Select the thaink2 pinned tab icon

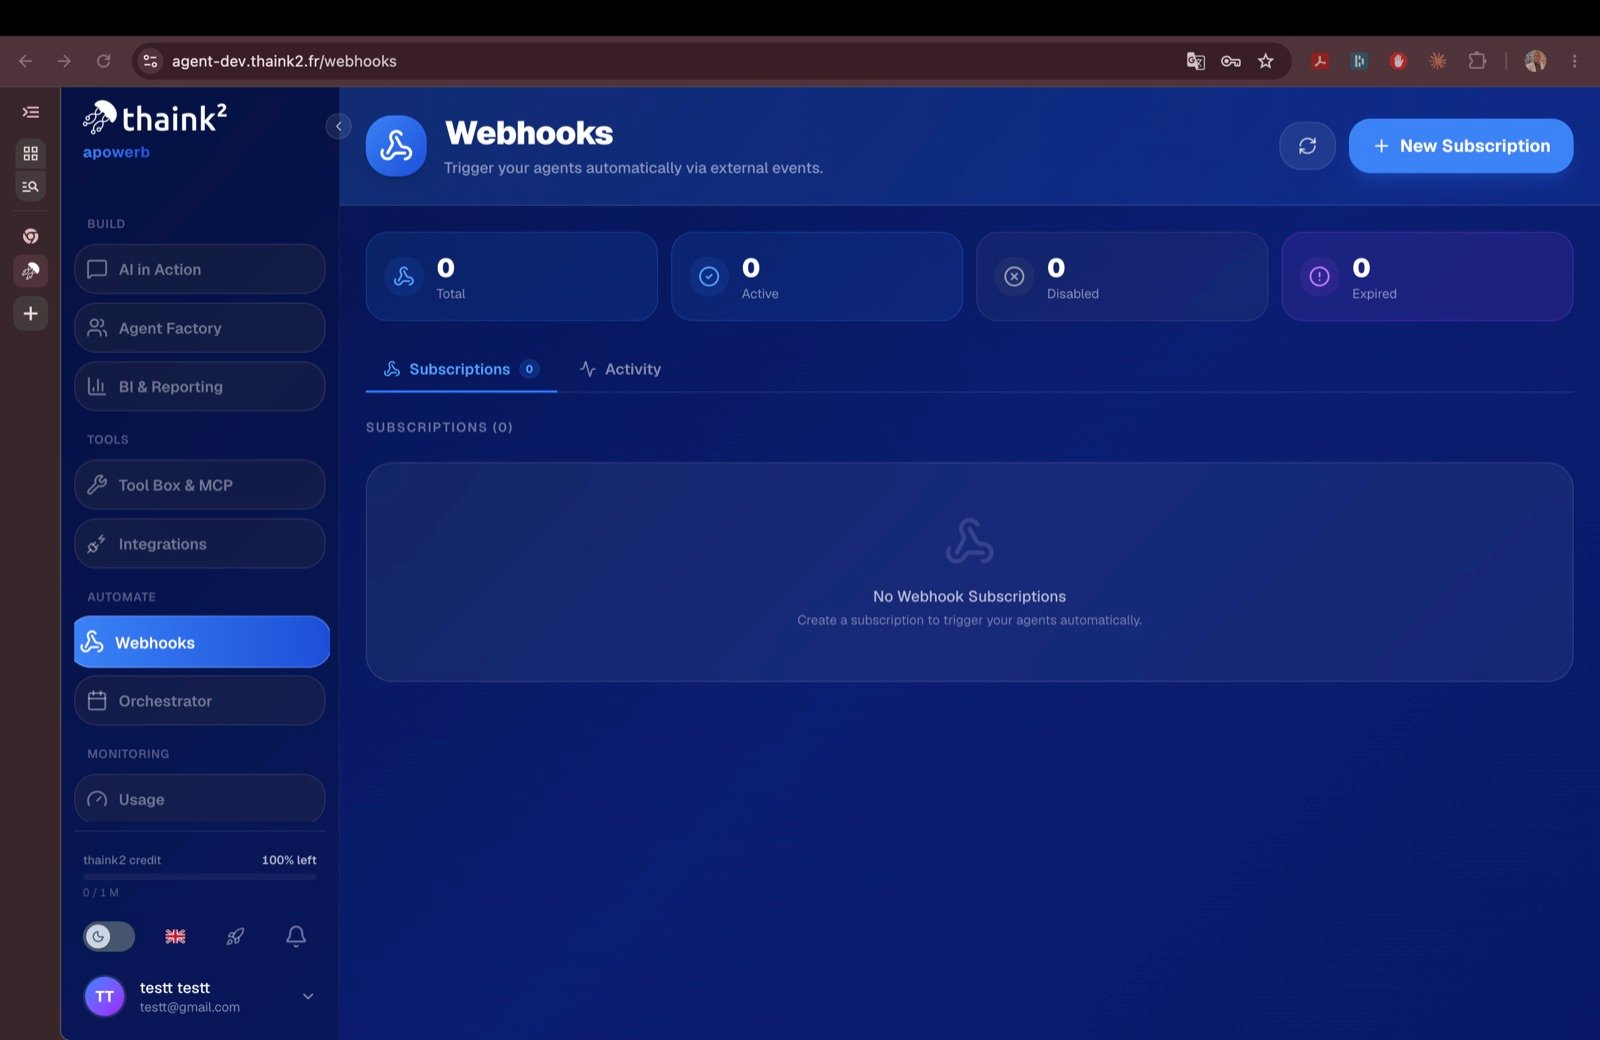(x=31, y=271)
